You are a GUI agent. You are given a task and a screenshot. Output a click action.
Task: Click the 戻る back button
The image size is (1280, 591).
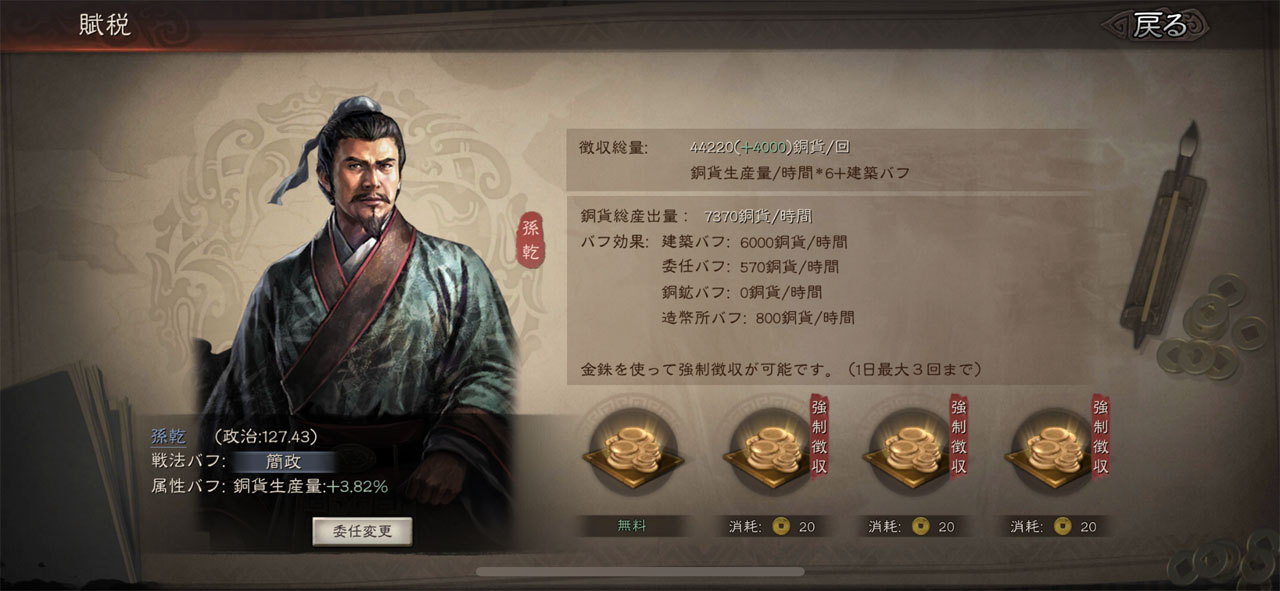pos(1159,26)
